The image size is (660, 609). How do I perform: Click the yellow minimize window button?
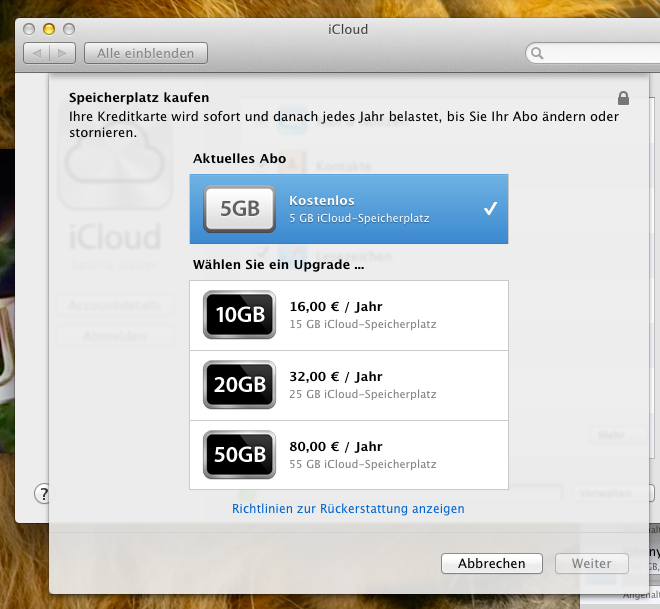(x=49, y=29)
